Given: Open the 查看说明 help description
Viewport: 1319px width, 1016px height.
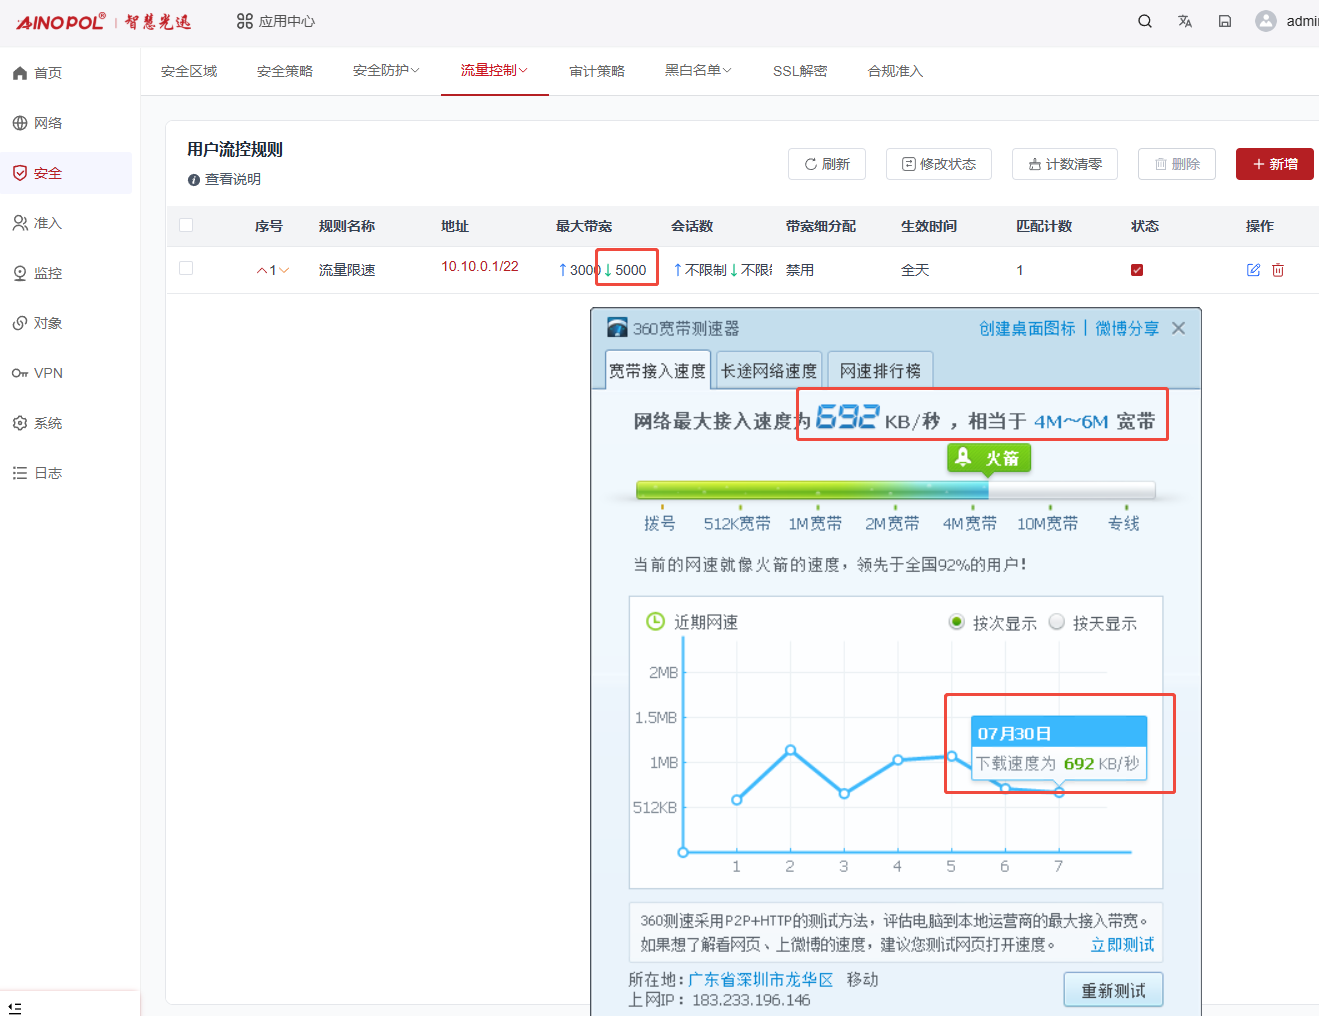Looking at the screenshot, I should [224, 179].
